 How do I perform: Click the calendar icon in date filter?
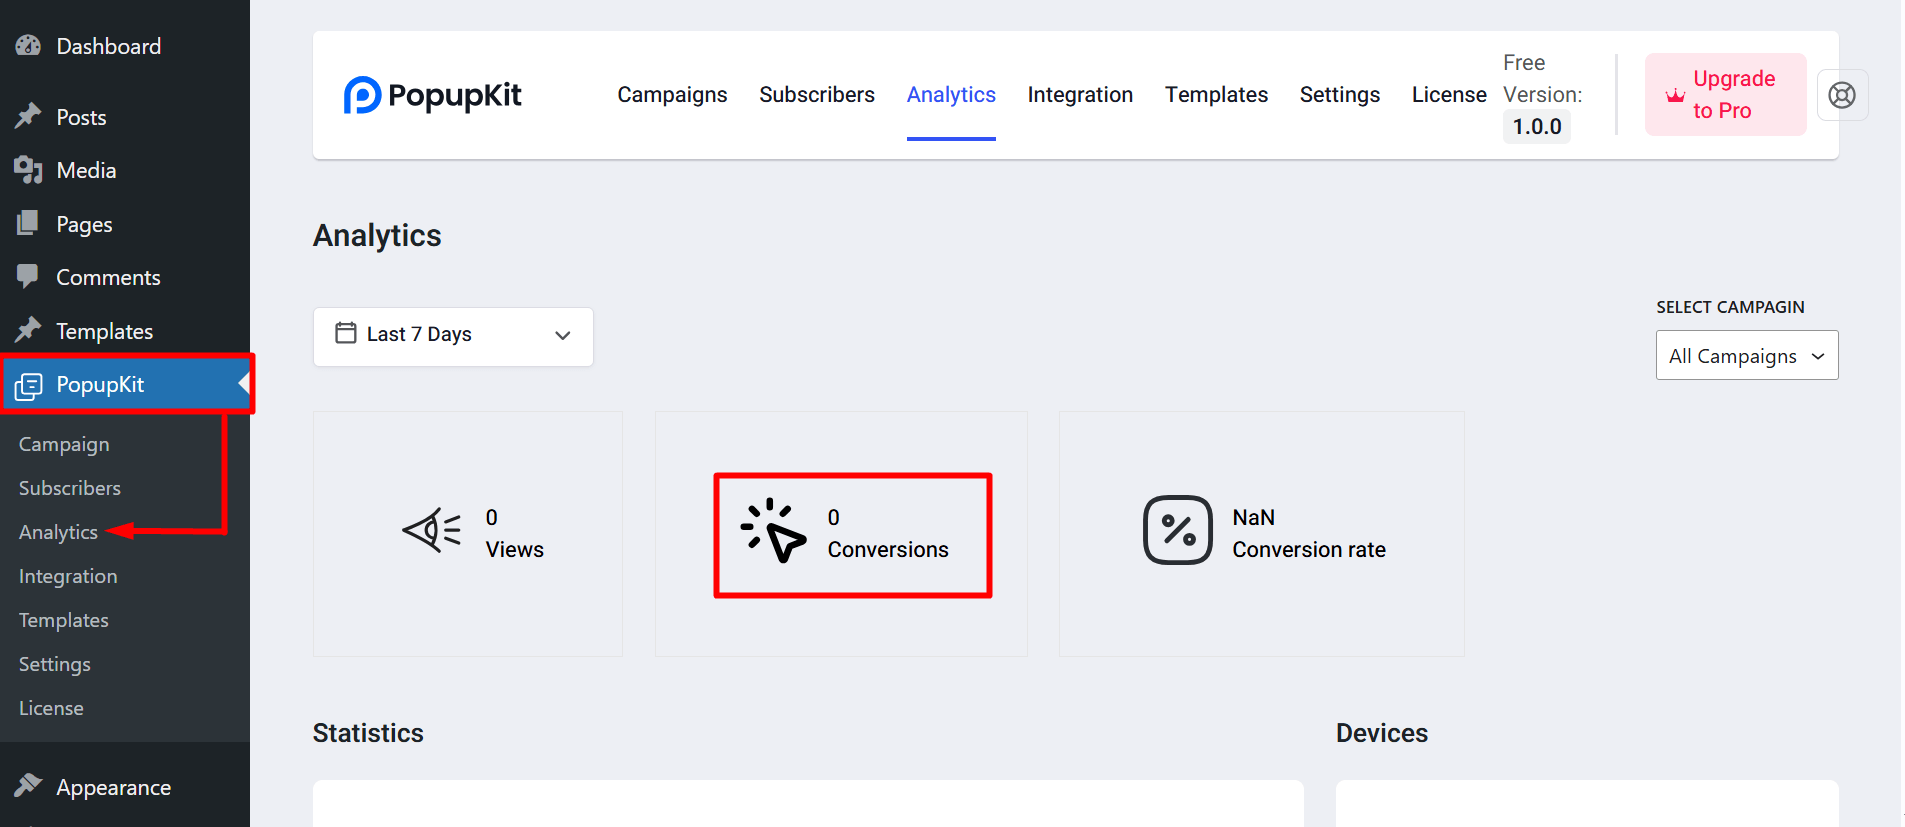346,333
